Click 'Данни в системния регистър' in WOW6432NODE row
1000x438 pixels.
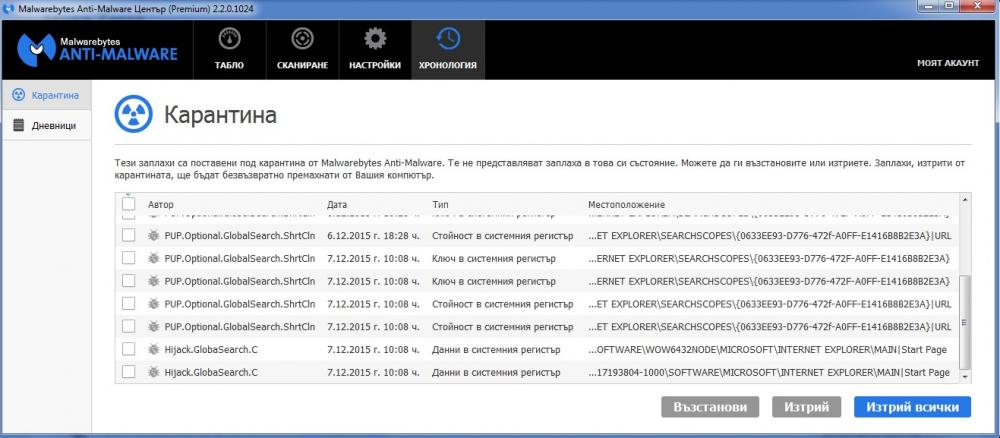click(x=496, y=349)
